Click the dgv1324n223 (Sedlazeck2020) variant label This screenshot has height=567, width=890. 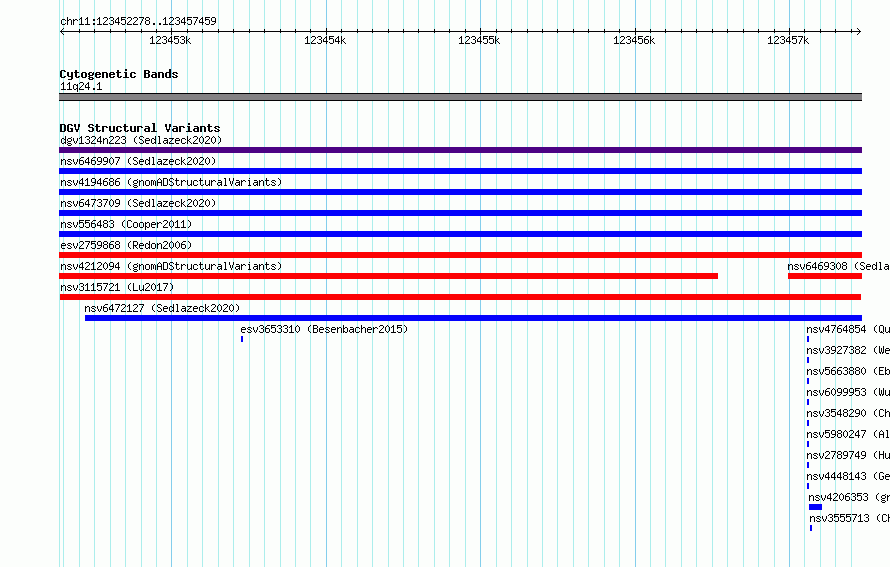141,140
